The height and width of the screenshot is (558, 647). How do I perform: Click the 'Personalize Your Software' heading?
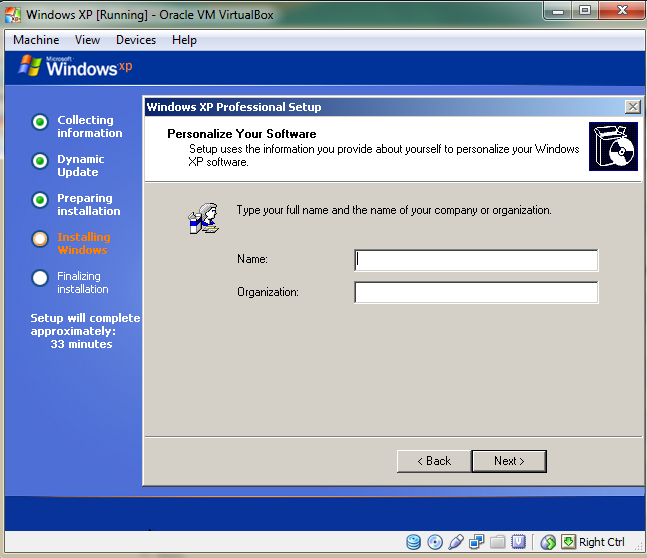click(242, 134)
